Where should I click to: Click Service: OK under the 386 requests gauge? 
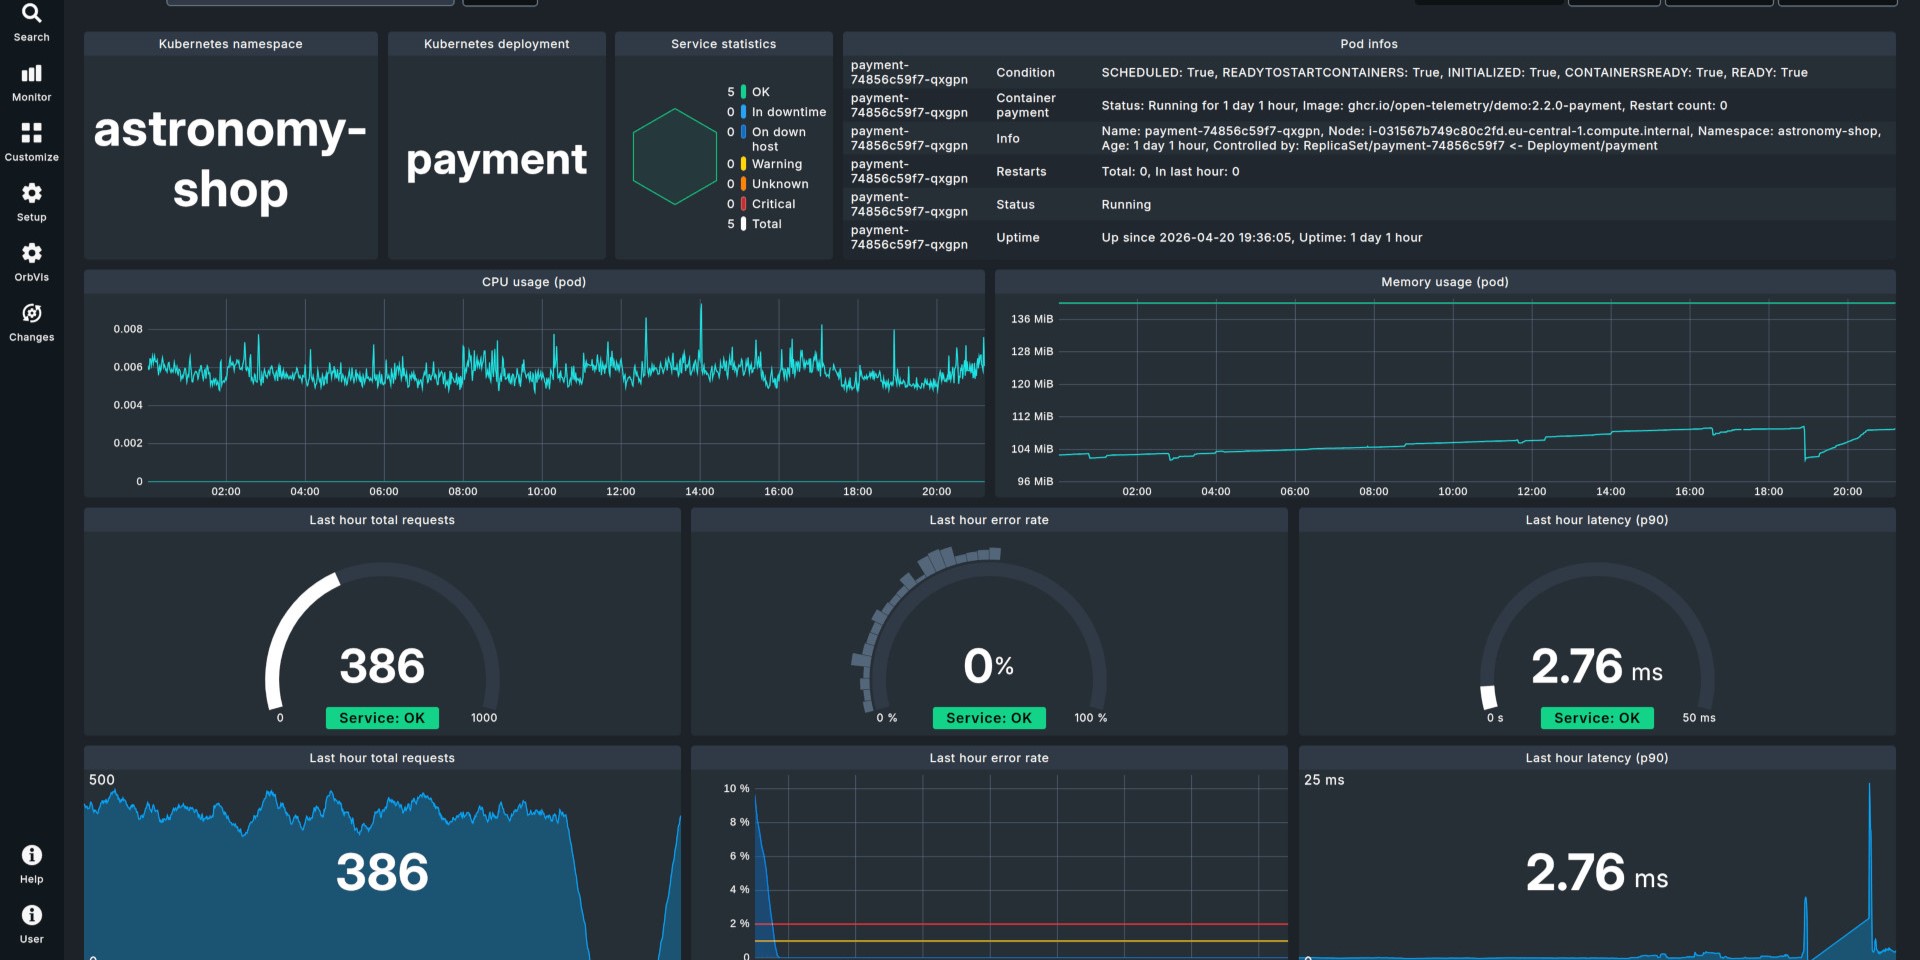pos(382,718)
